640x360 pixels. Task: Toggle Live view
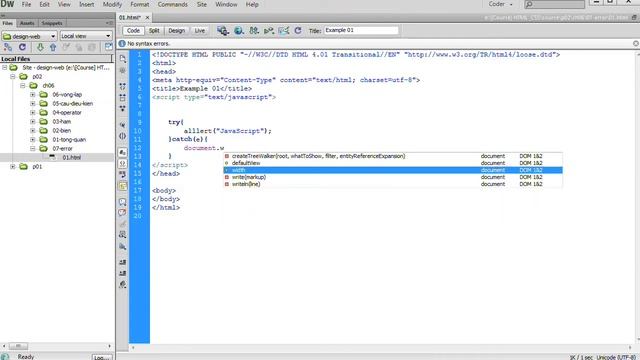(x=200, y=31)
